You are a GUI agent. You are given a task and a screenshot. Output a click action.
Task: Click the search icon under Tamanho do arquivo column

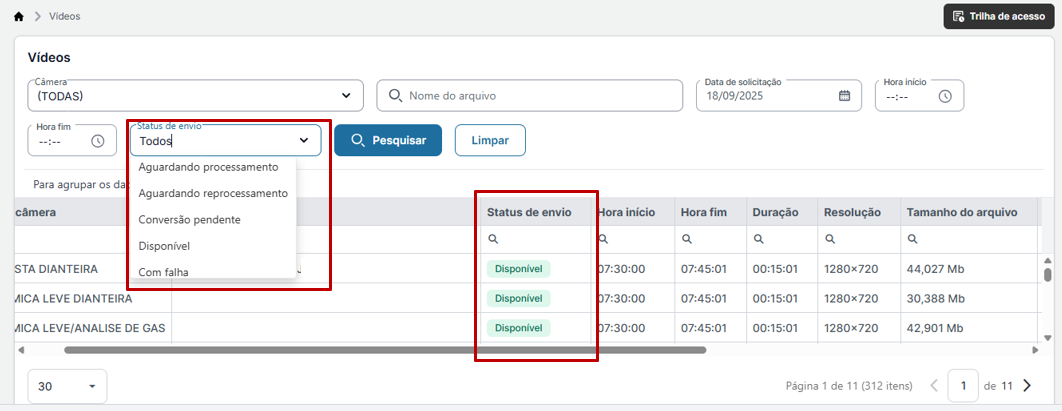(x=912, y=239)
